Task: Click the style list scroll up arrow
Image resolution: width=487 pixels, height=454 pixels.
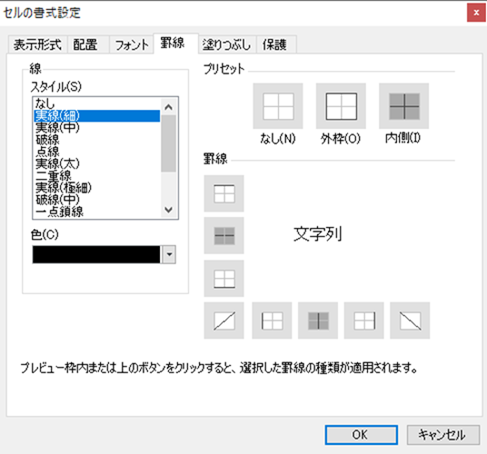Action: tap(169, 107)
